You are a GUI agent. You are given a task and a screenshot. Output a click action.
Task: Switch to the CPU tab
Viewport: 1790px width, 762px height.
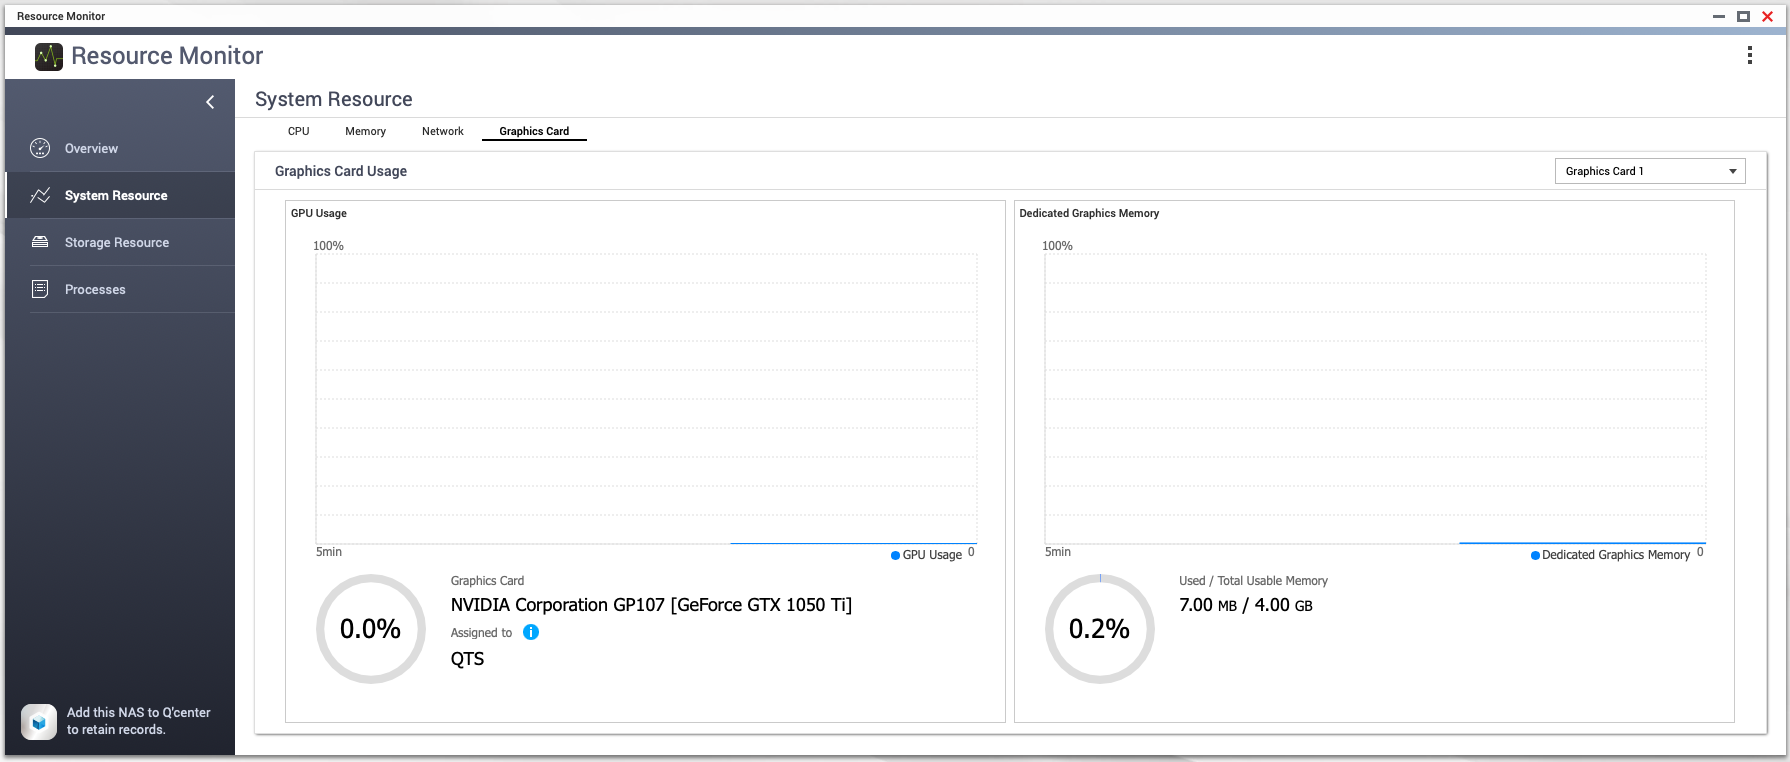point(298,131)
